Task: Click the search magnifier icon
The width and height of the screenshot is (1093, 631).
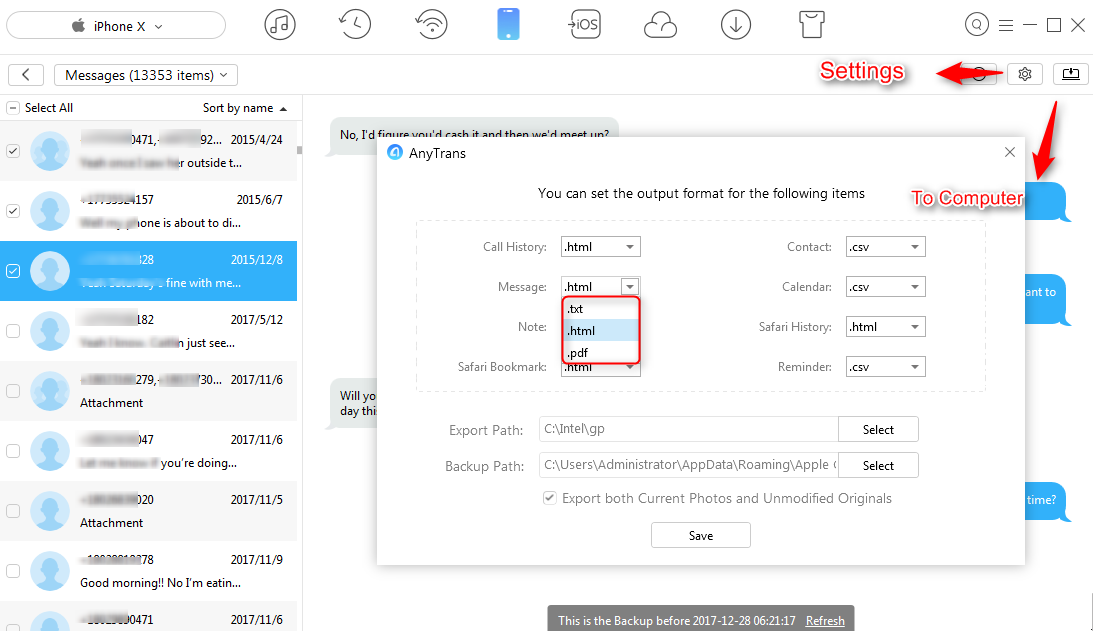Action: click(x=977, y=25)
